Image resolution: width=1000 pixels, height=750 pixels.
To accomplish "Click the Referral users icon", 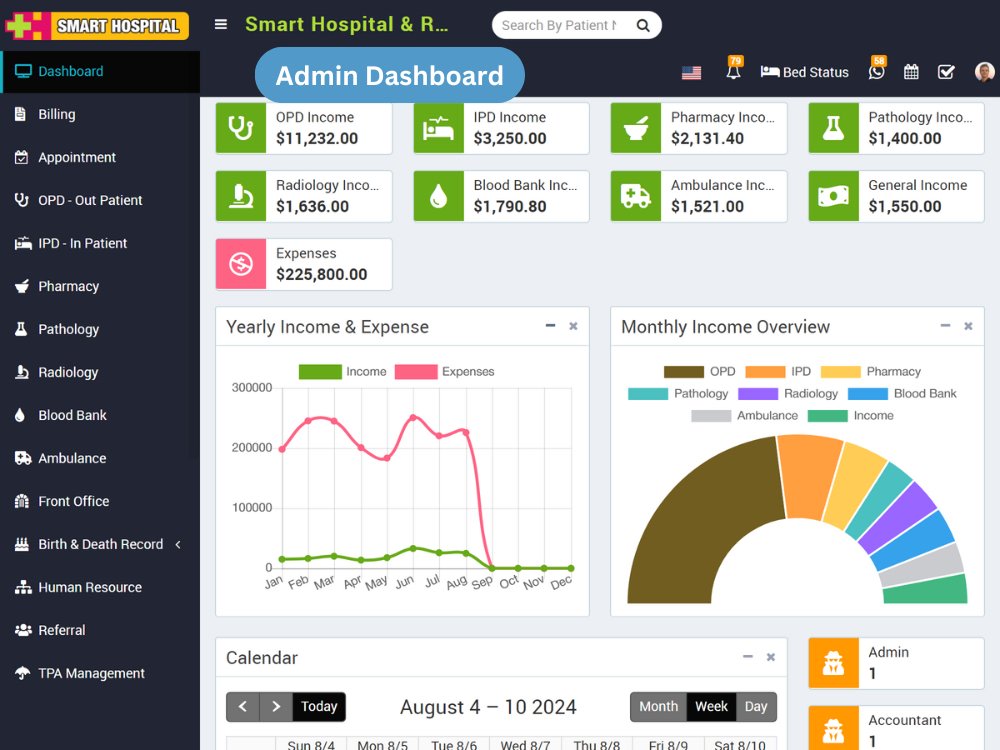I will point(23,630).
